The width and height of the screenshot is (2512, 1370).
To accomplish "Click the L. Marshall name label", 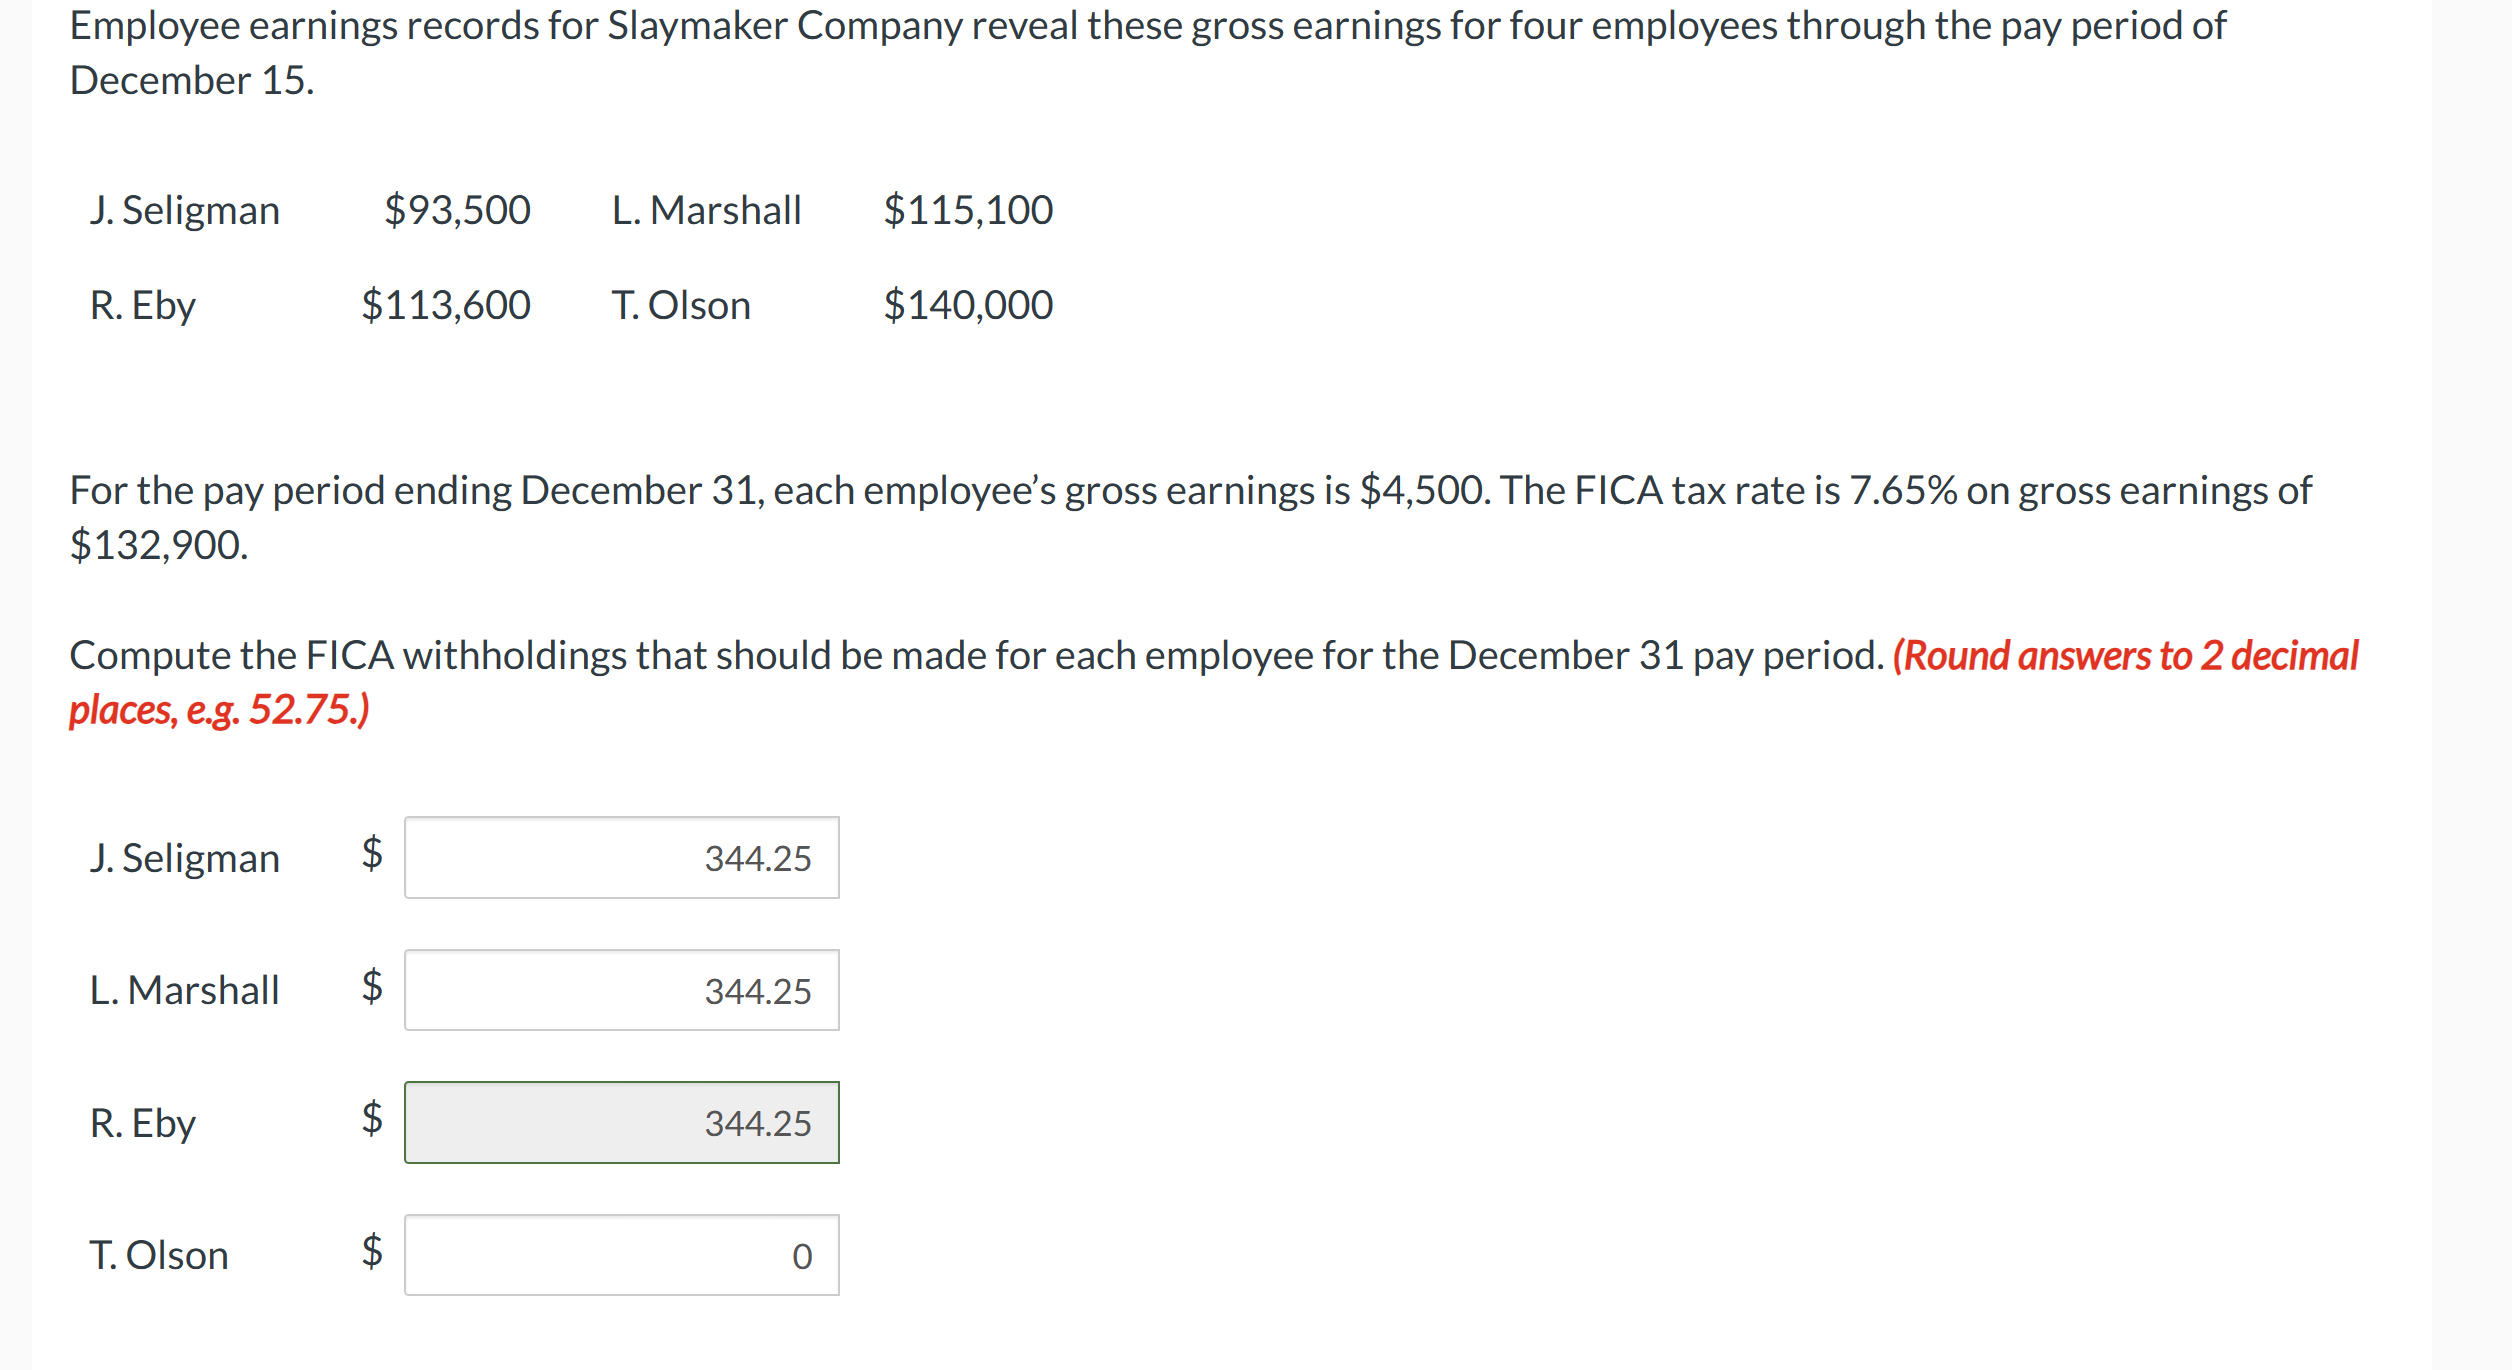I will pos(184,990).
